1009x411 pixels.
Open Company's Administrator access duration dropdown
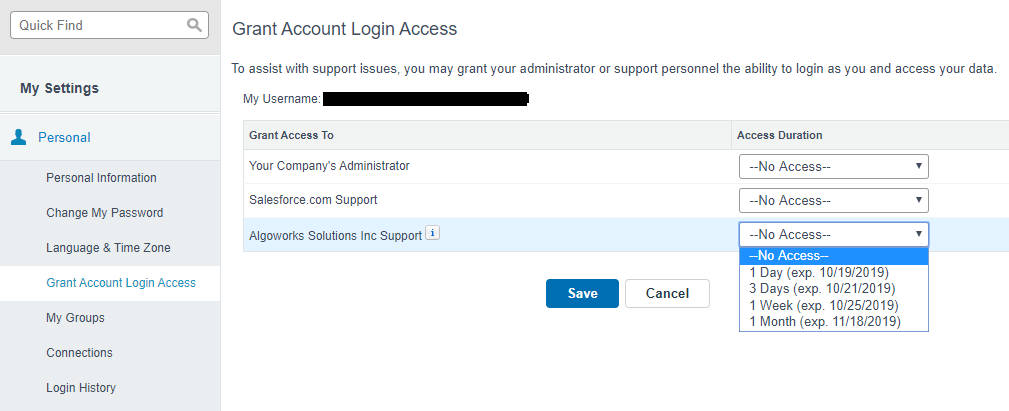click(833, 166)
